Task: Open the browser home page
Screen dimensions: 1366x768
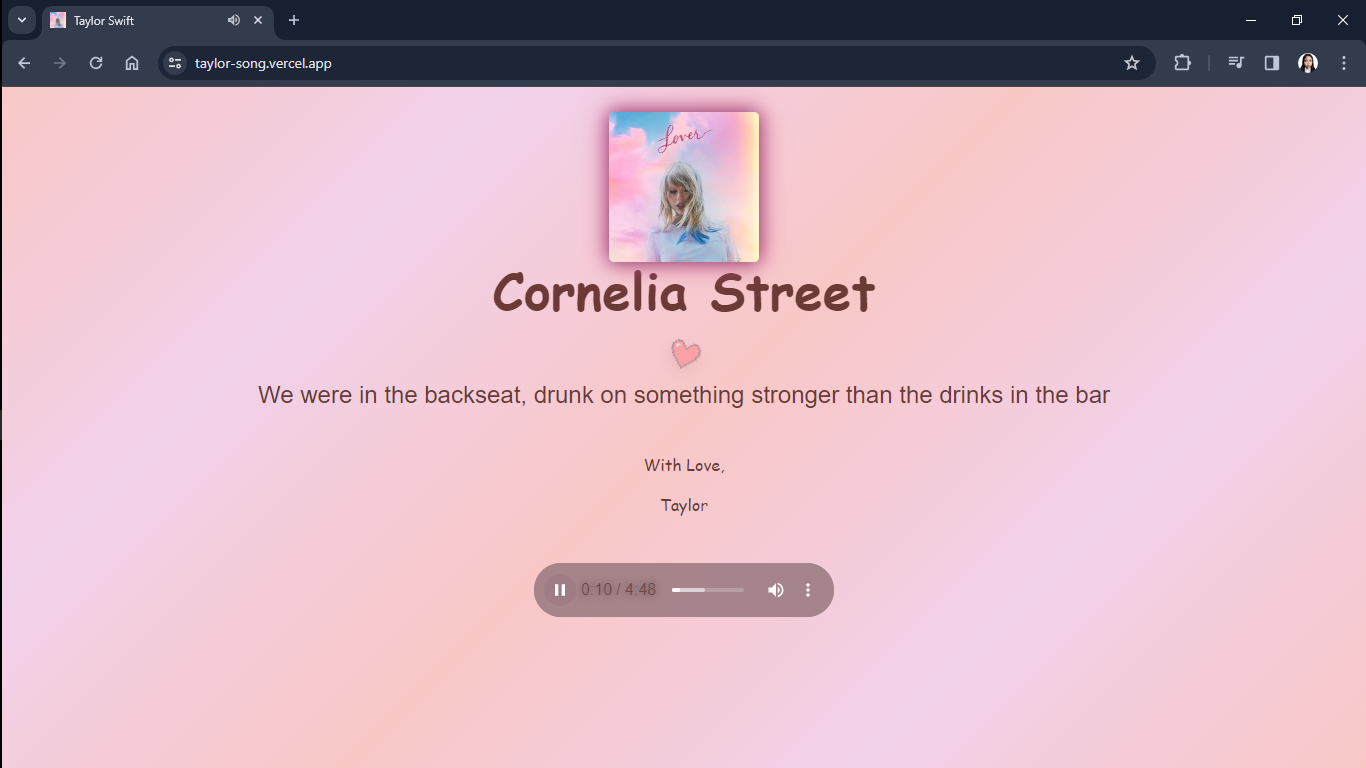Action: [x=132, y=63]
